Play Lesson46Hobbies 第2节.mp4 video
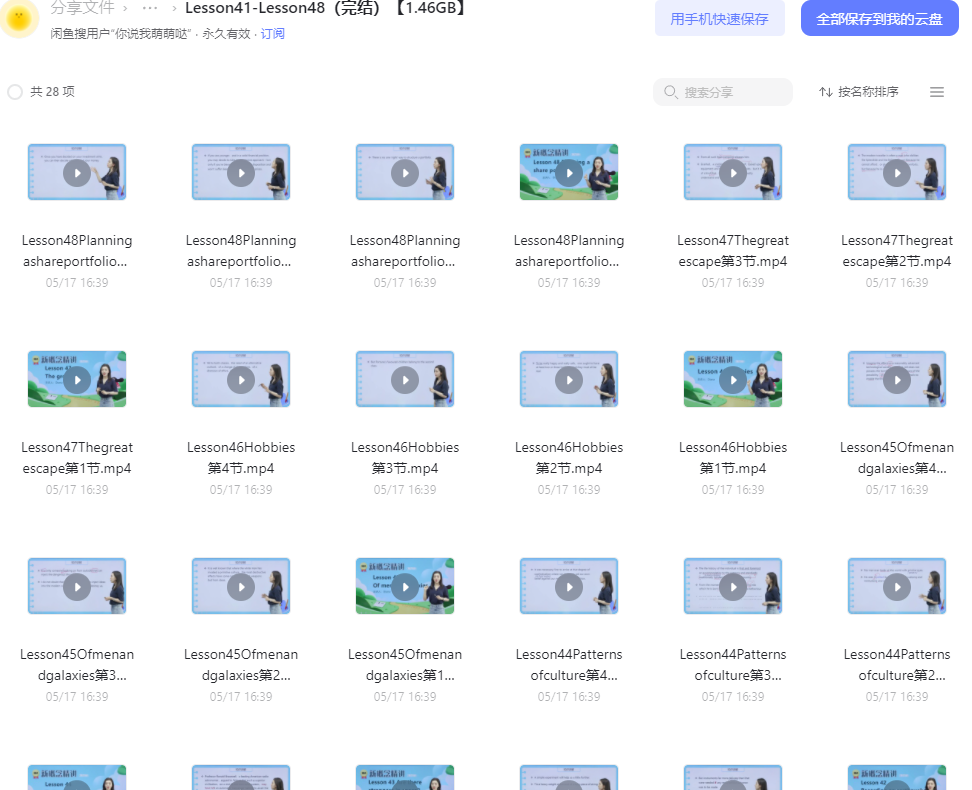Screen dimensions: 972x790 tap(569, 380)
